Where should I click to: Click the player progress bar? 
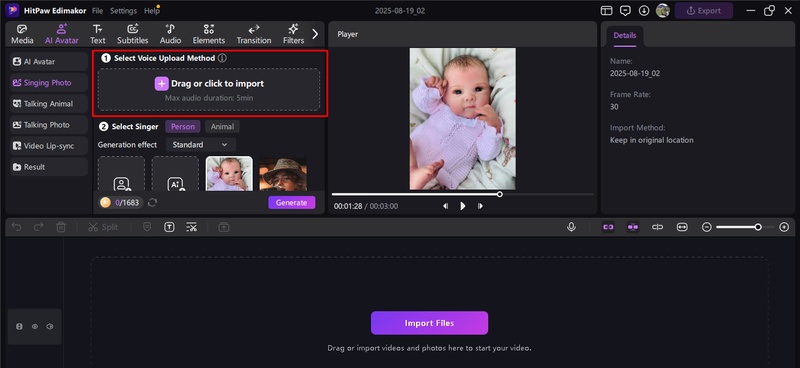(x=462, y=194)
